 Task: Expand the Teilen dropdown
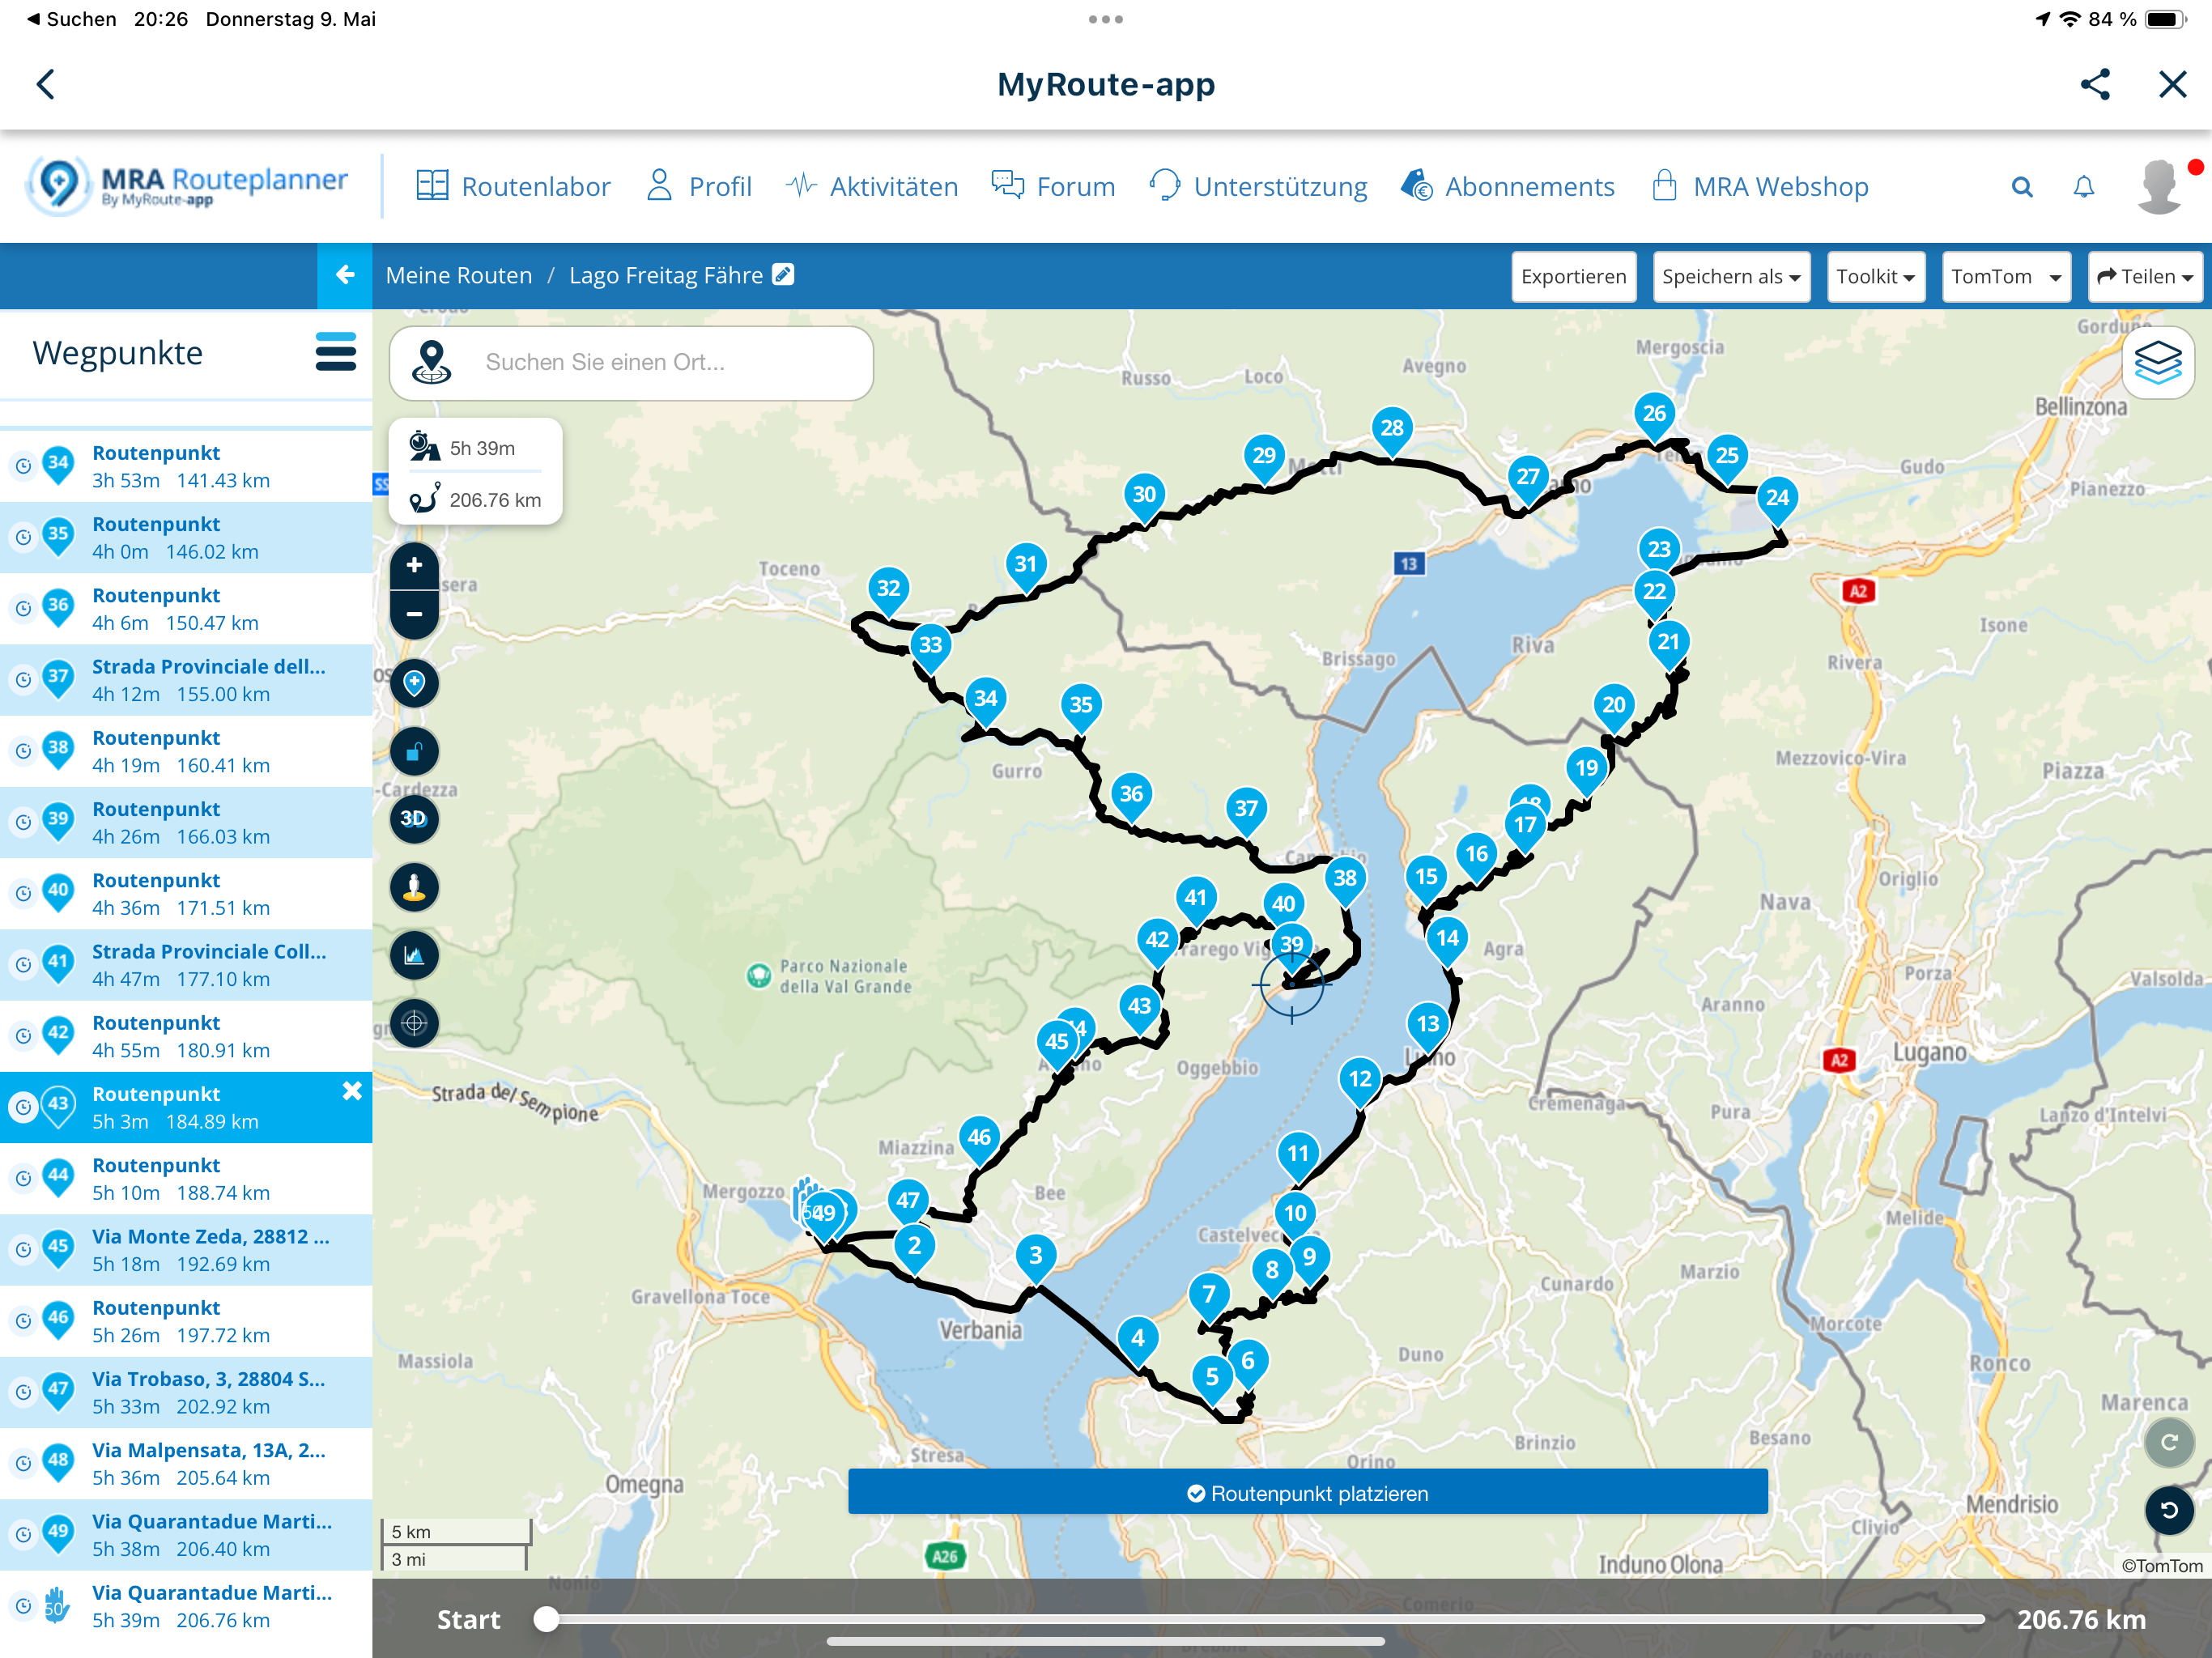(x=2145, y=276)
